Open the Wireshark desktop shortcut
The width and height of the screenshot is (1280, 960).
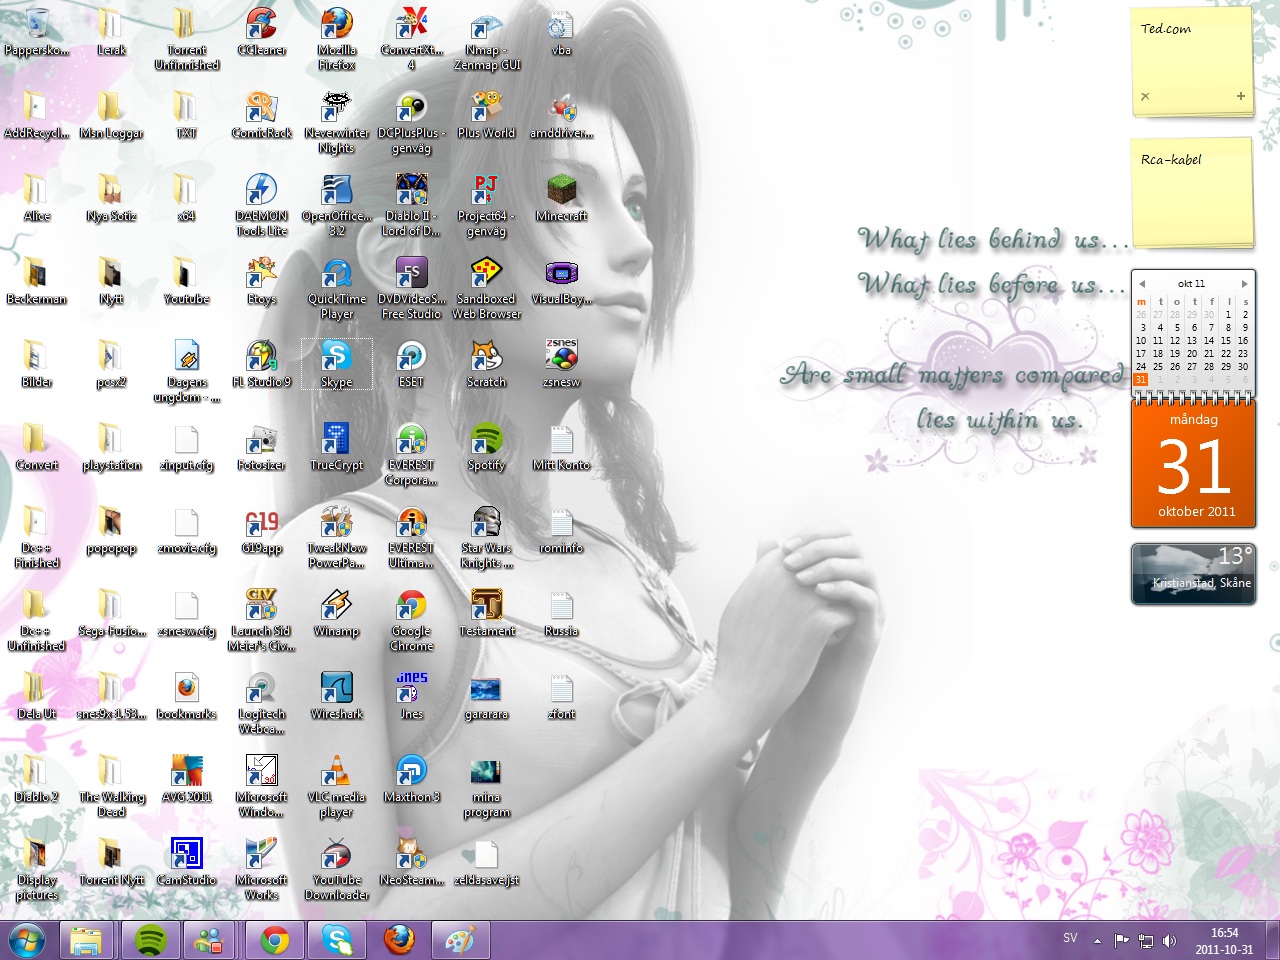tap(336, 690)
